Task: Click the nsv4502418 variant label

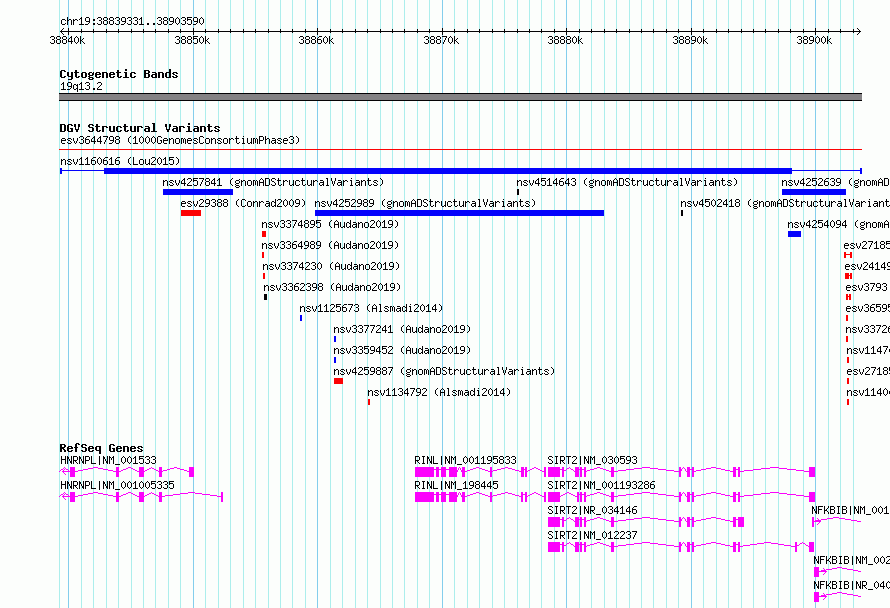Action: (x=785, y=203)
